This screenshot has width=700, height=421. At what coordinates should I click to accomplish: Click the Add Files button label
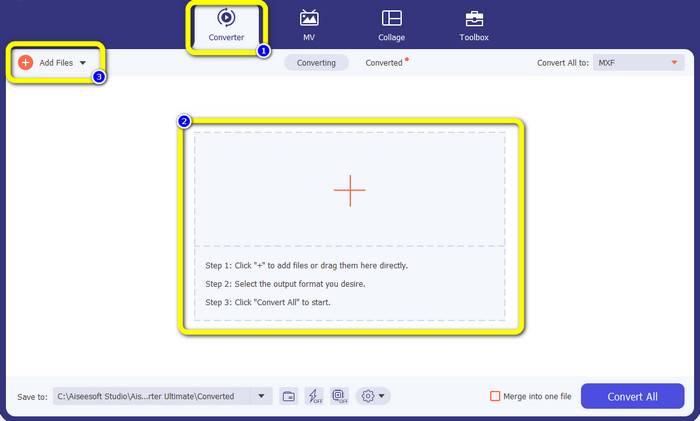click(56, 63)
